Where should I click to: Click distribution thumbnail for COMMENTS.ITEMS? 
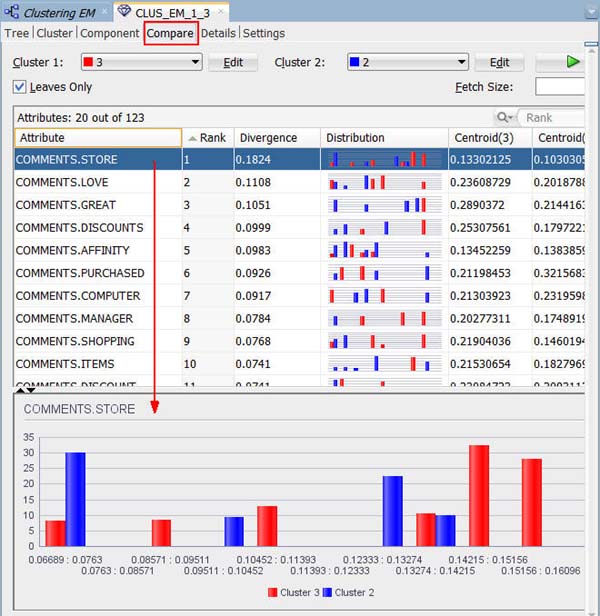(x=385, y=364)
